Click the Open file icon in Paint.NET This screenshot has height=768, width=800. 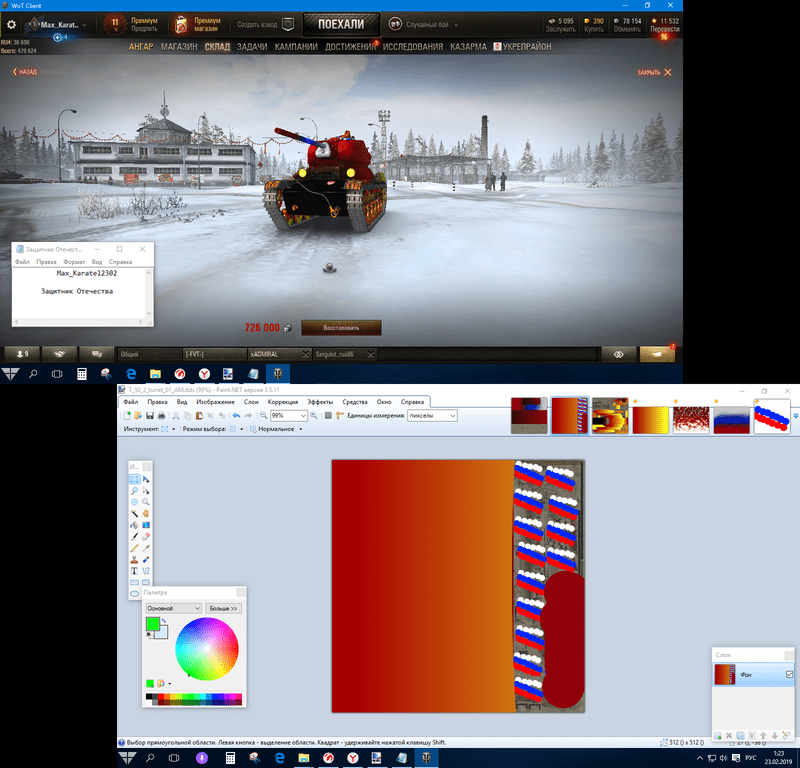point(138,416)
